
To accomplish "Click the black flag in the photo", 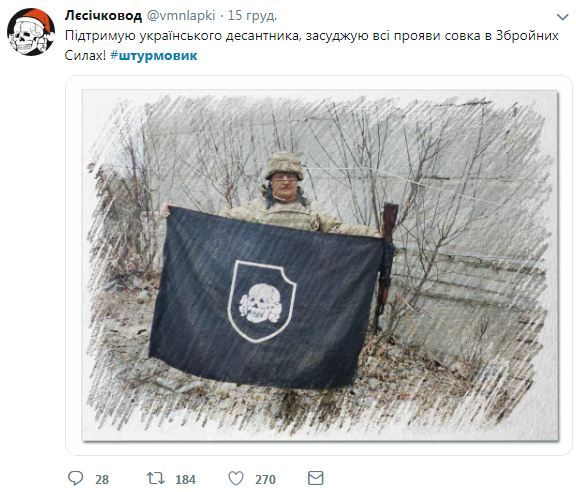I will (x=266, y=298).
